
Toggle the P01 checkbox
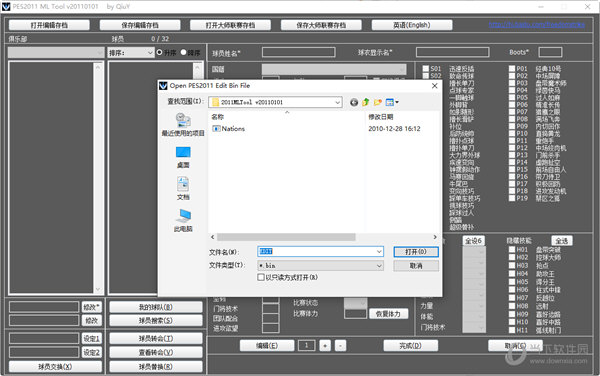tap(512, 69)
